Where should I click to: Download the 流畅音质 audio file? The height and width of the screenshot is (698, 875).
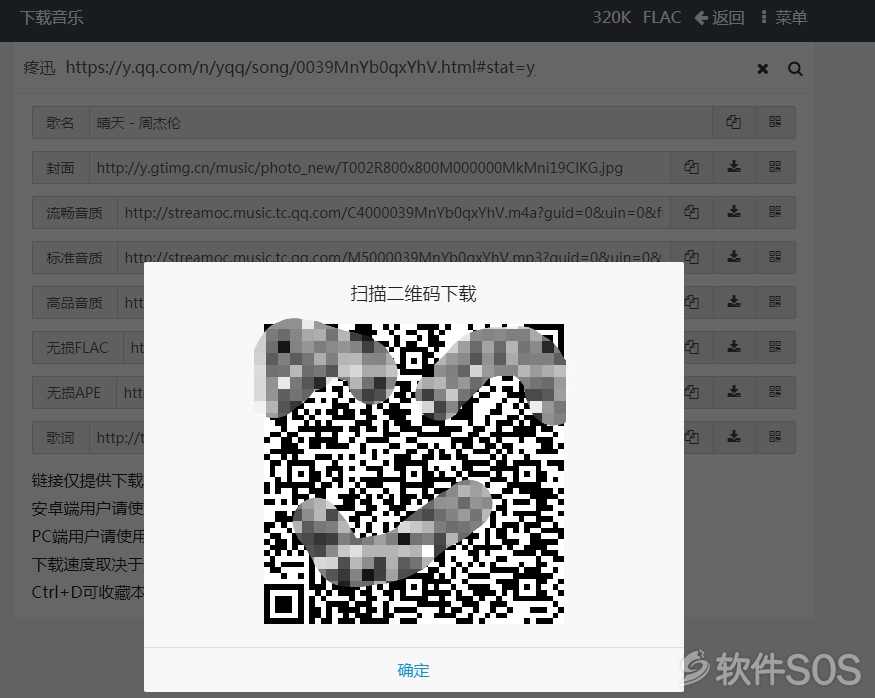pos(734,212)
